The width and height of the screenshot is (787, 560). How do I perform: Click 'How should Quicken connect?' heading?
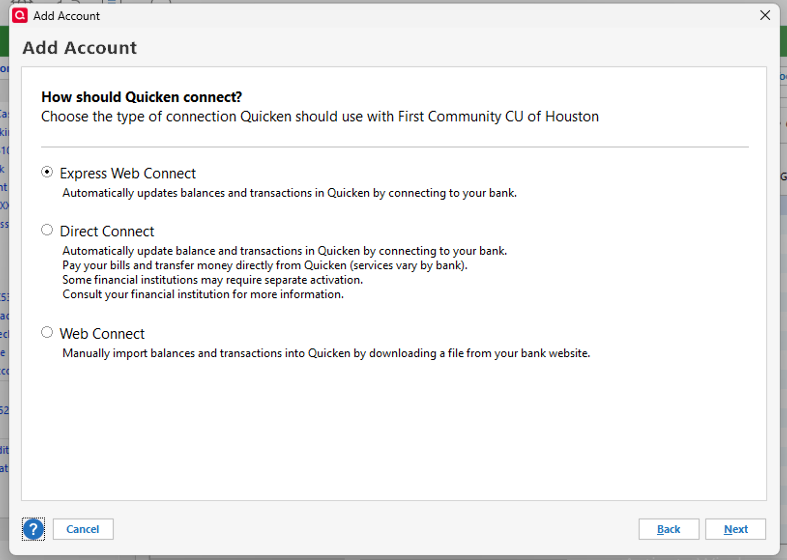click(142, 97)
